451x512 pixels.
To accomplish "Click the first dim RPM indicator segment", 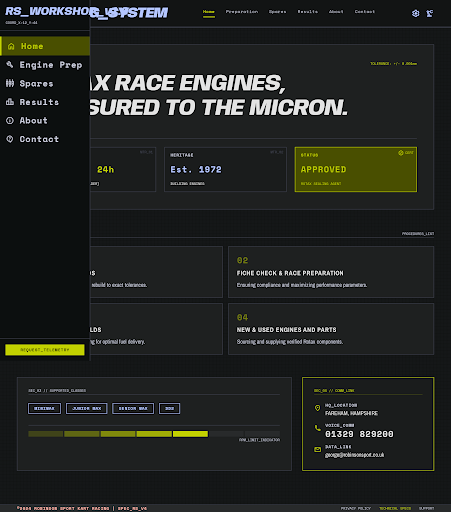I will pyautogui.click(x=46, y=434).
